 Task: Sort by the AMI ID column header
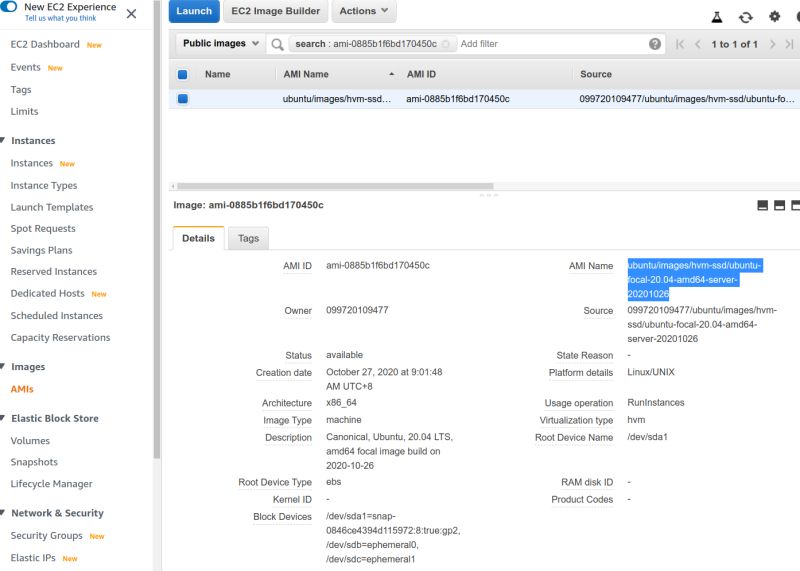tap(421, 75)
